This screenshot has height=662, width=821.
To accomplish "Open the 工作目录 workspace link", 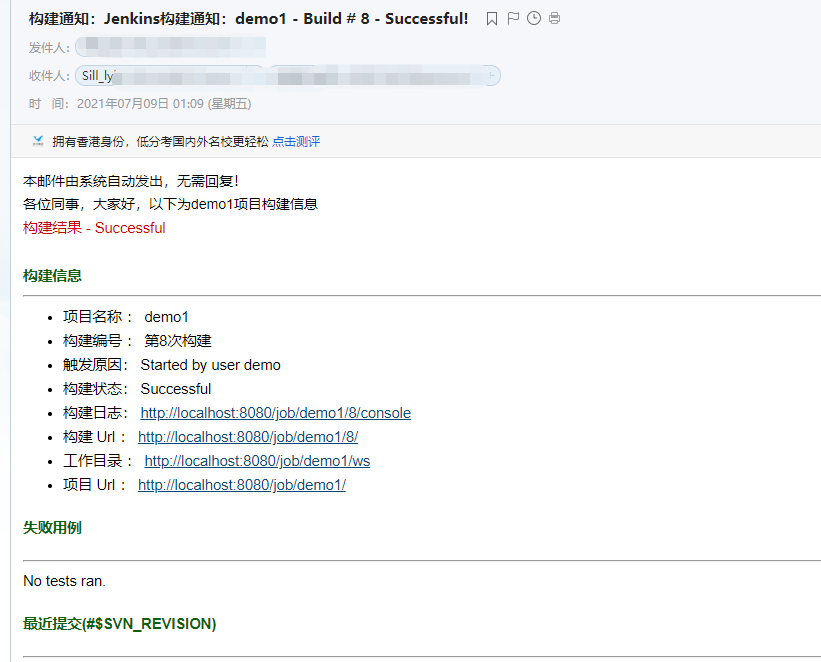I will [x=257, y=461].
